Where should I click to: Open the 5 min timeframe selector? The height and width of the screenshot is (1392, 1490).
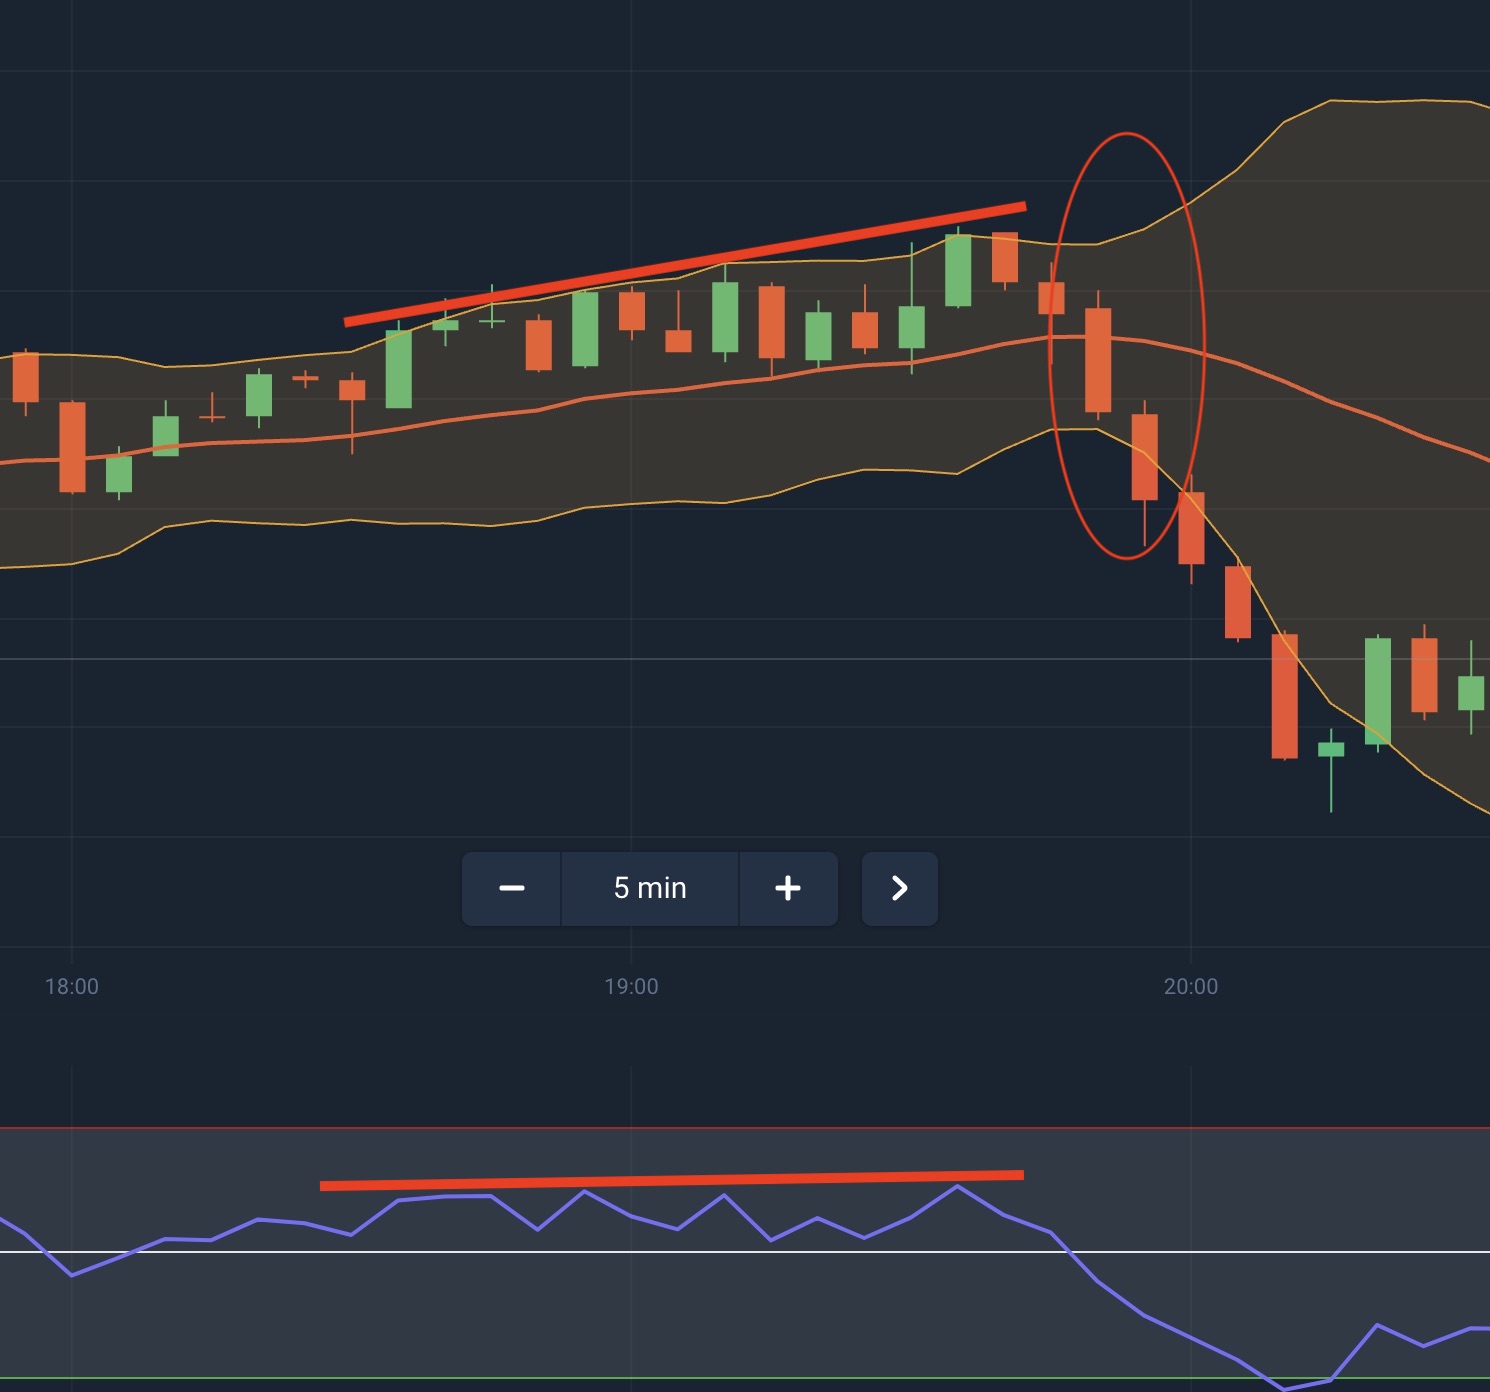[x=650, y=888]
